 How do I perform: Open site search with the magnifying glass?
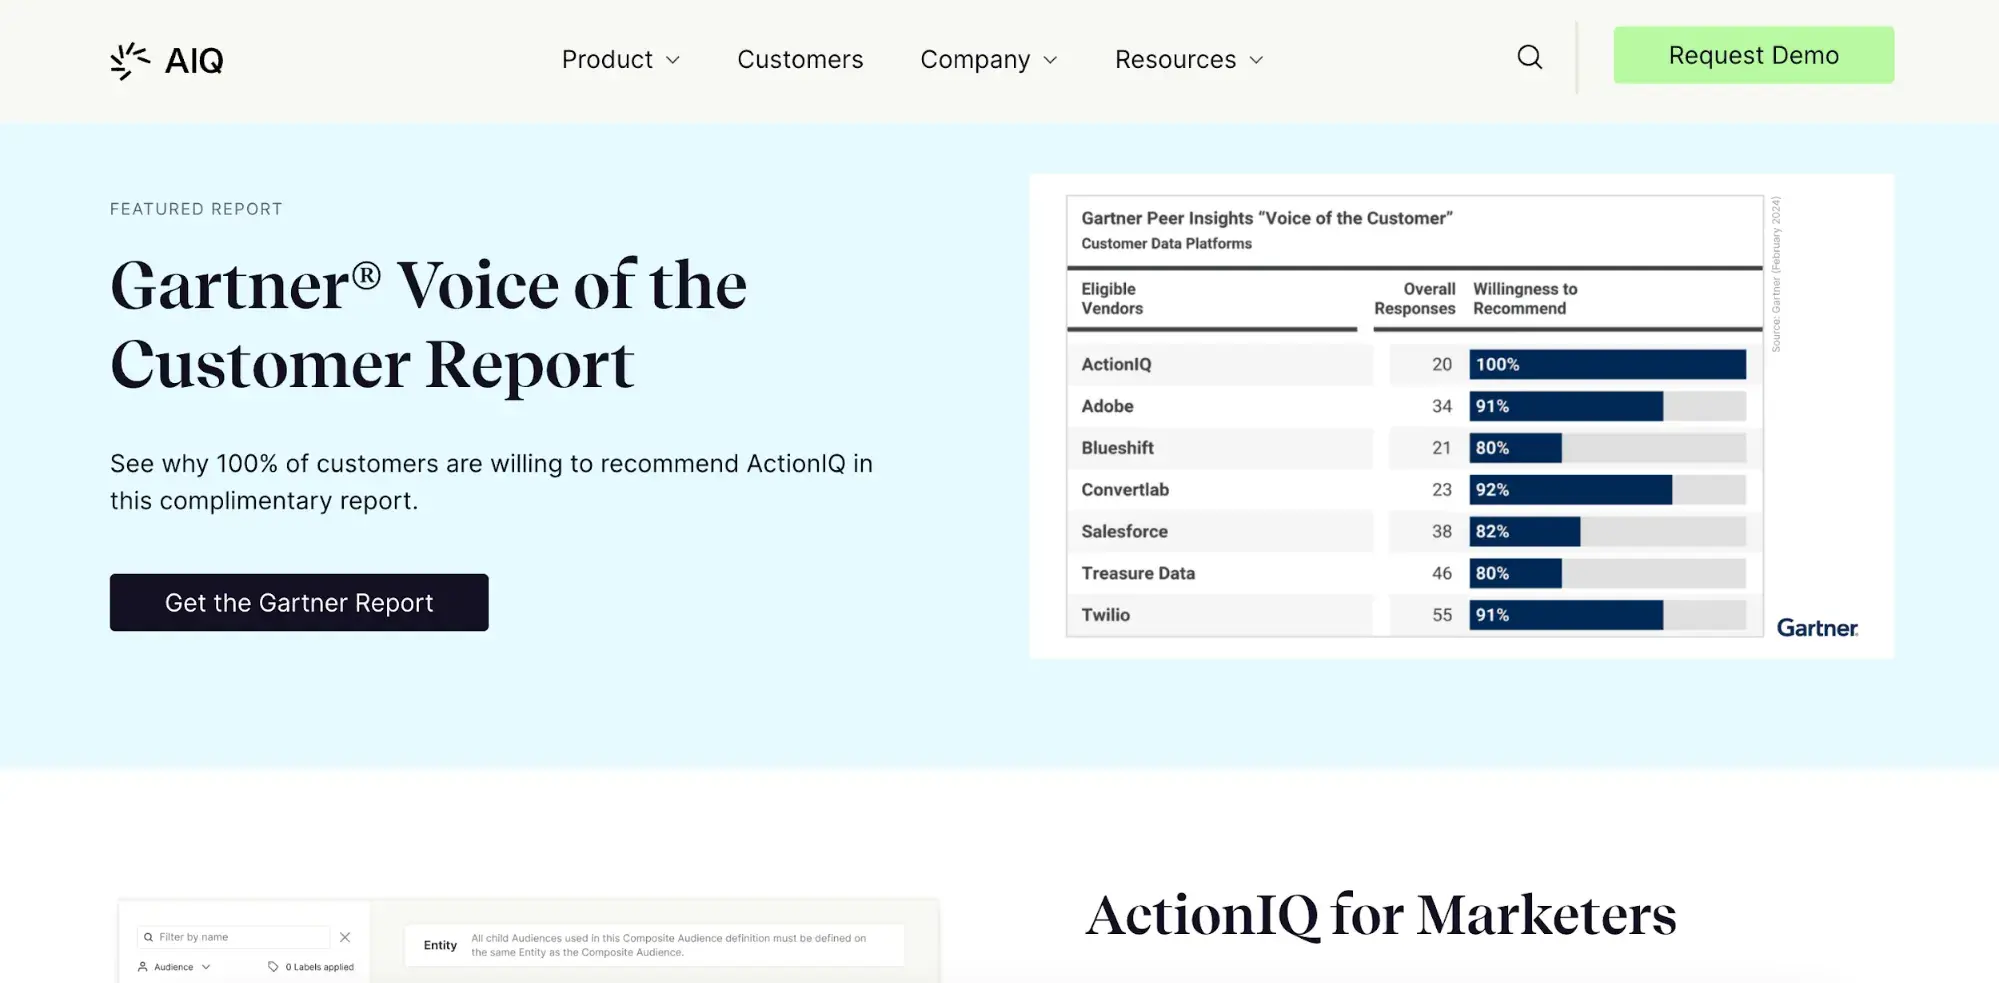1529,57
